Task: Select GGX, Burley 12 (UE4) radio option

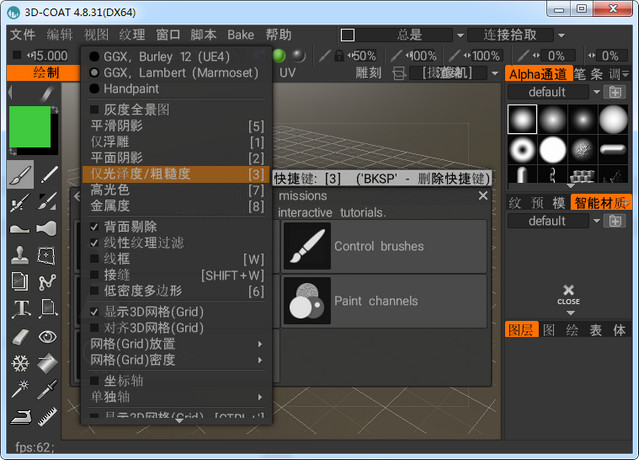Action: pyautogui.click(x=95, y=57)
